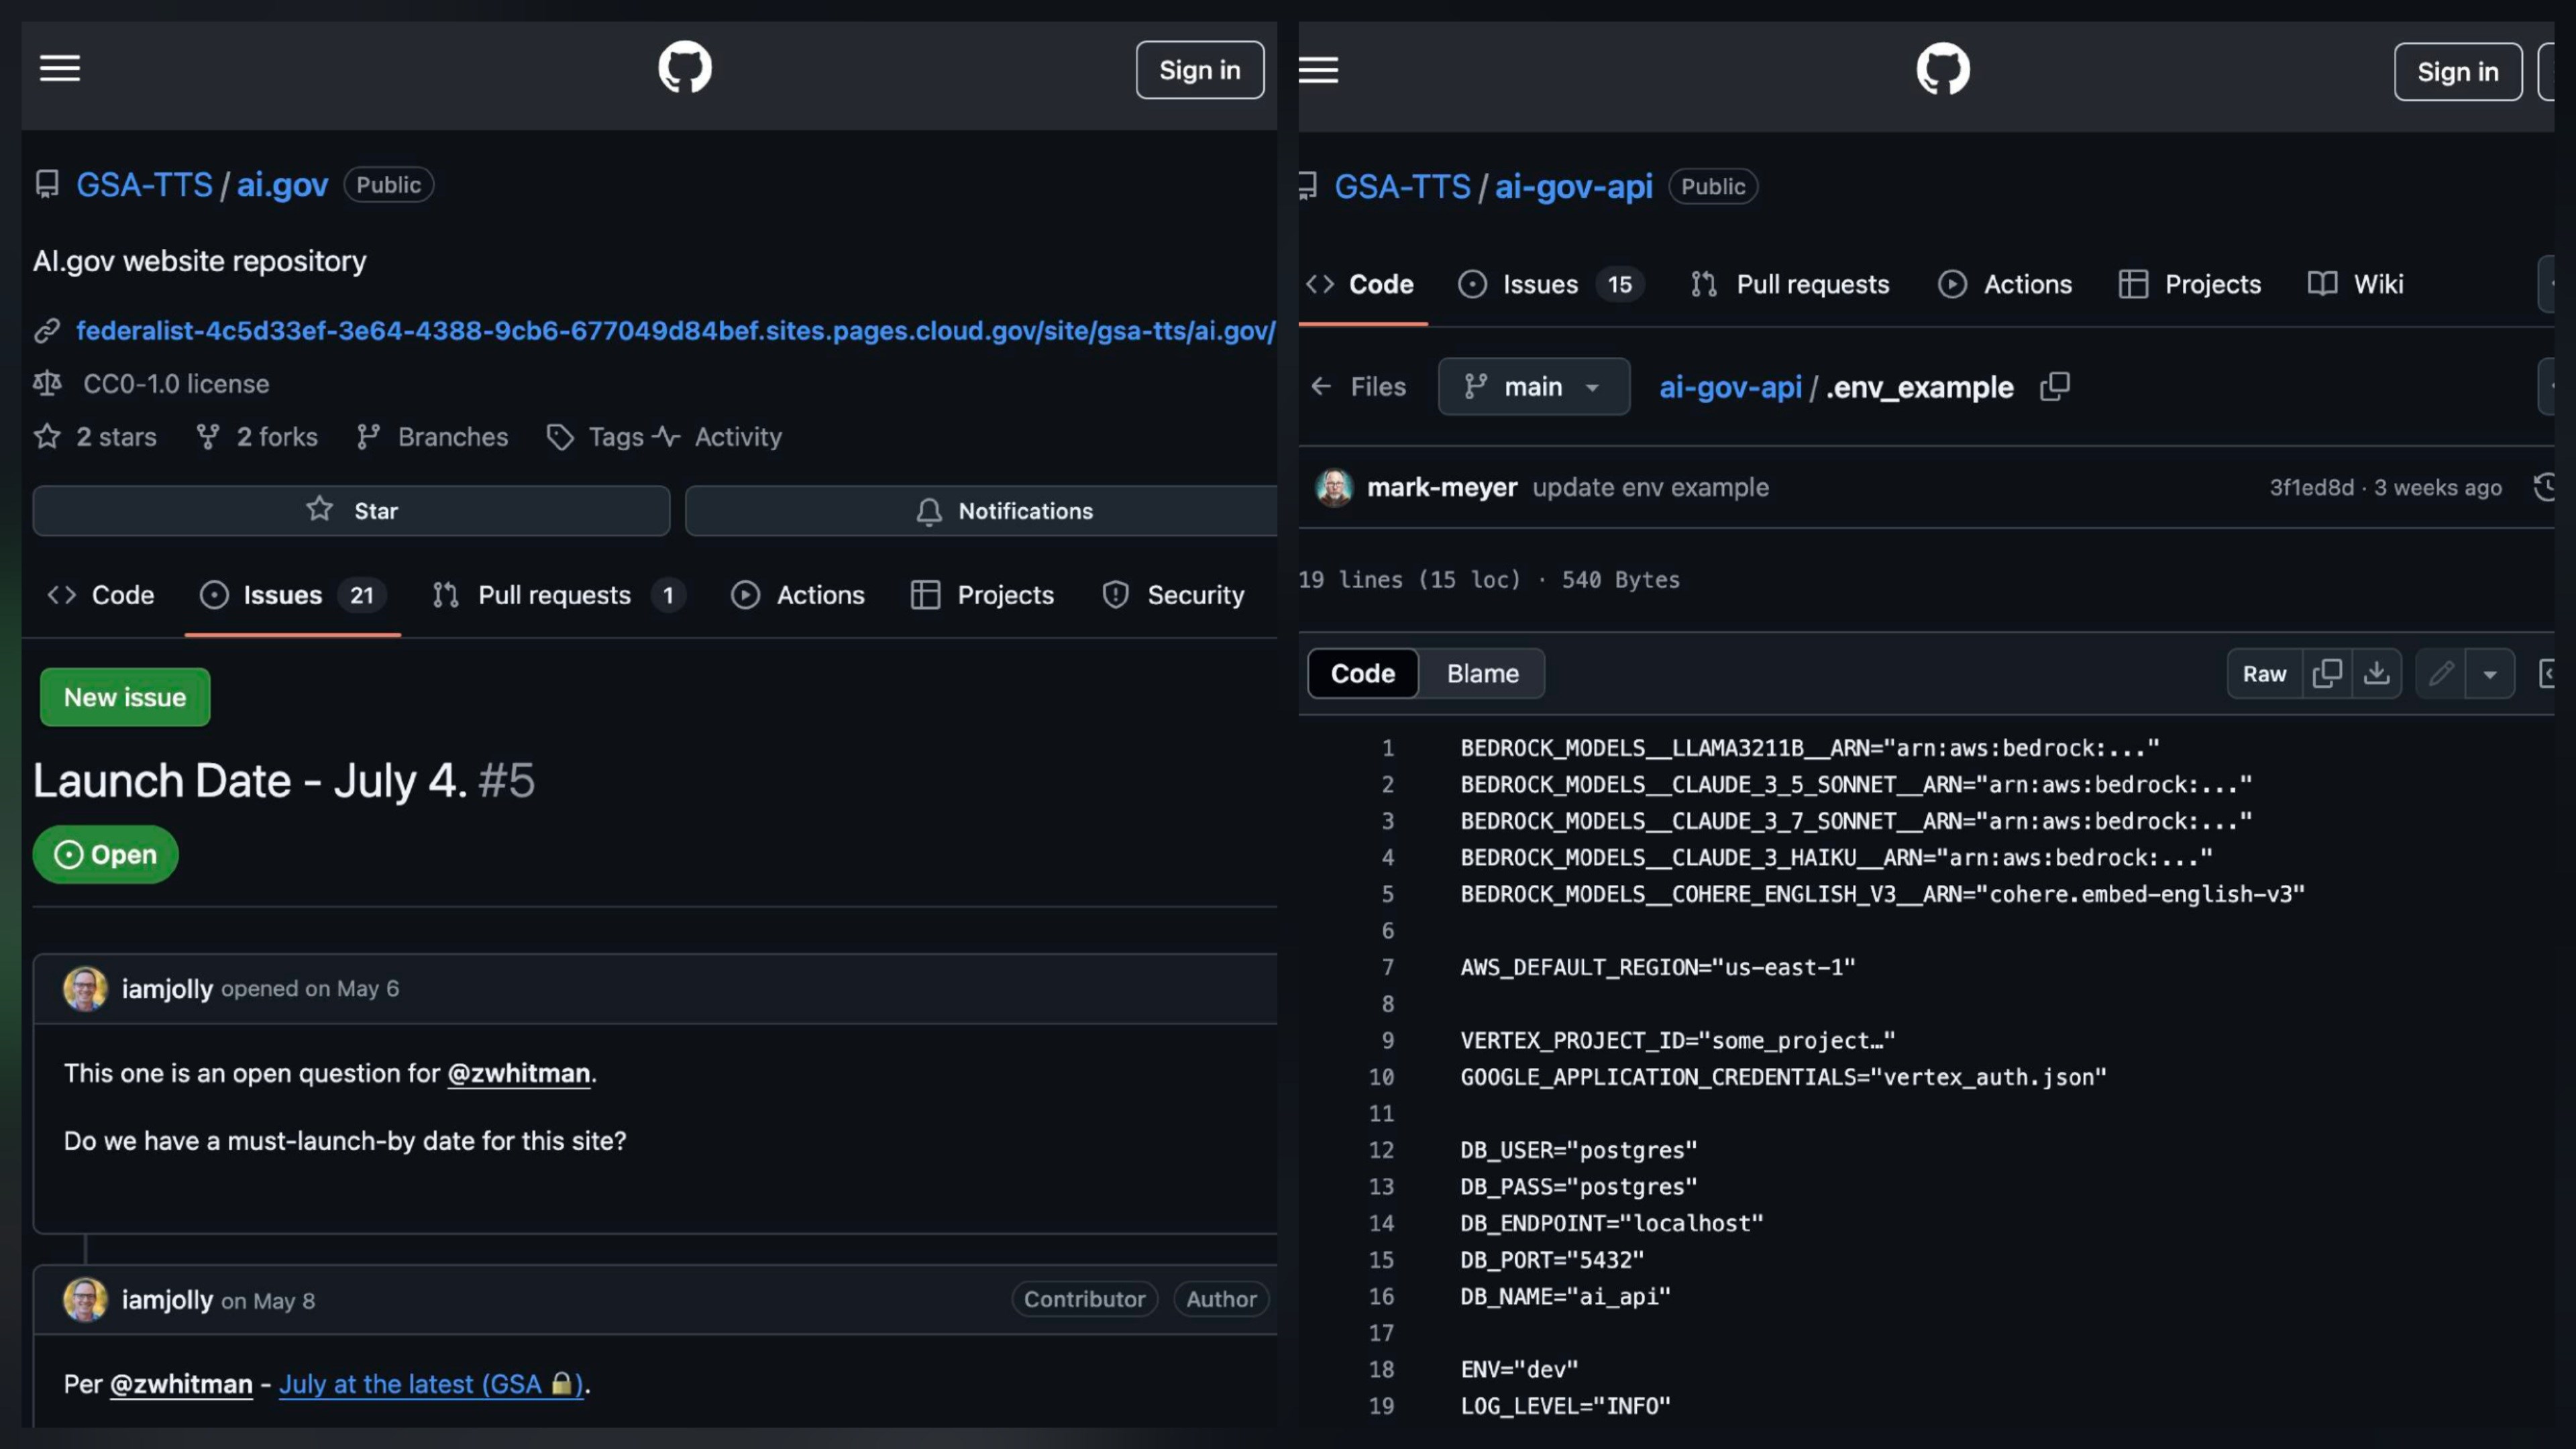Click the green New issue button
The height and width of the screenshot is (1449, 2576).
(x=125, y=697)
